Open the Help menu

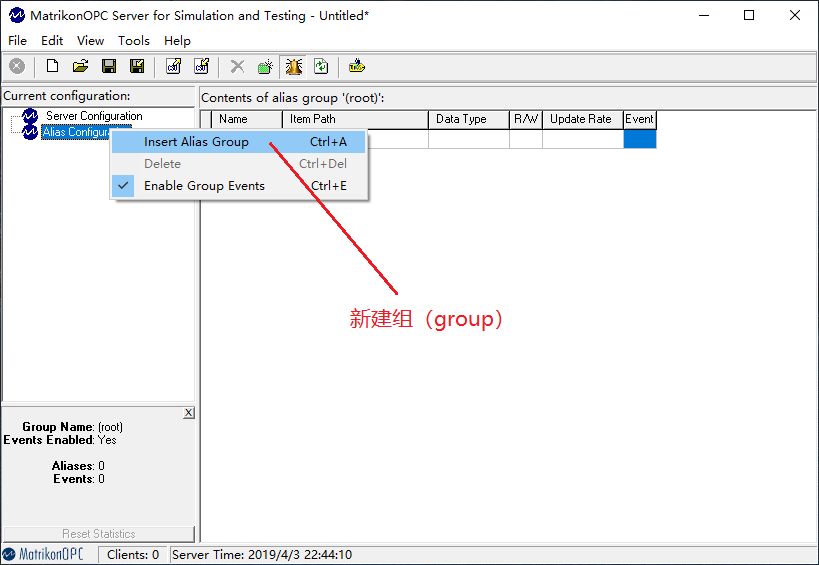coord(177,41)
